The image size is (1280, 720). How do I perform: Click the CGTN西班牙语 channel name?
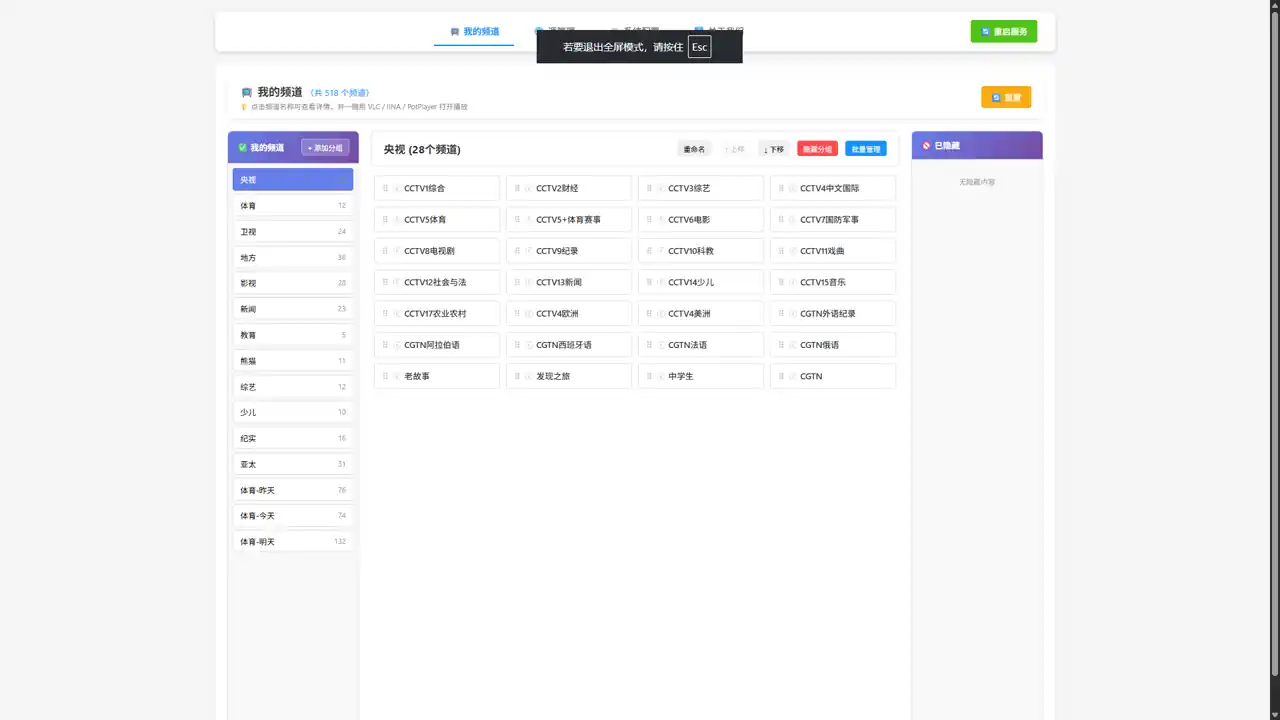564,345
